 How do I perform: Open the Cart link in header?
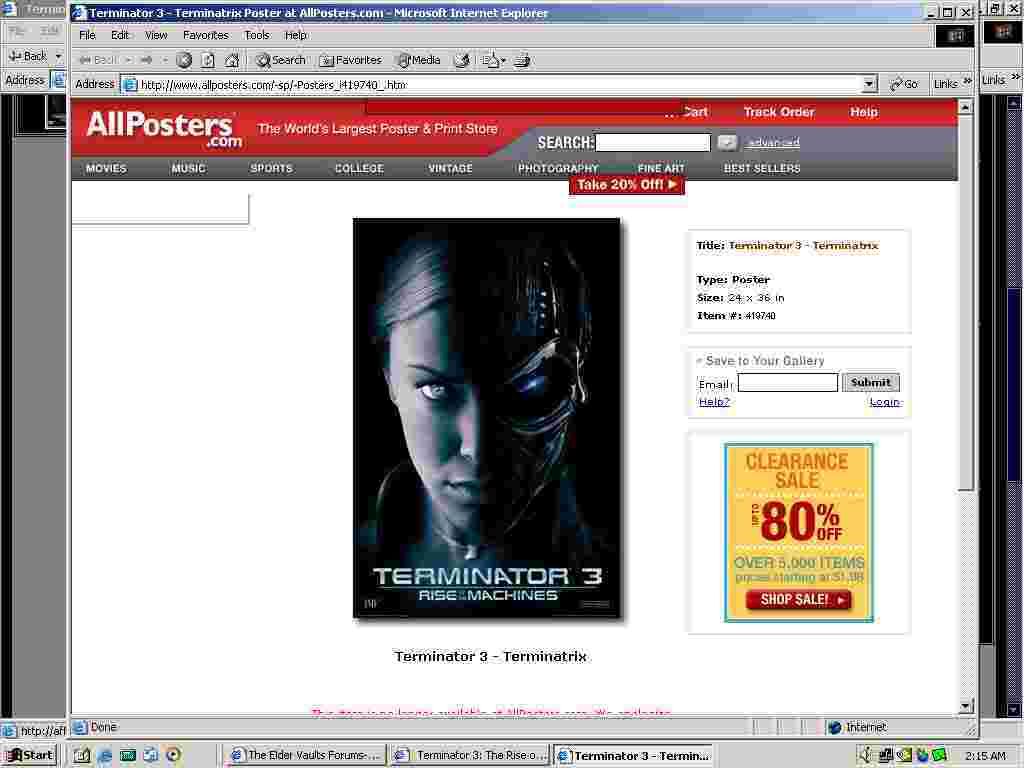(x=695, y=112)
